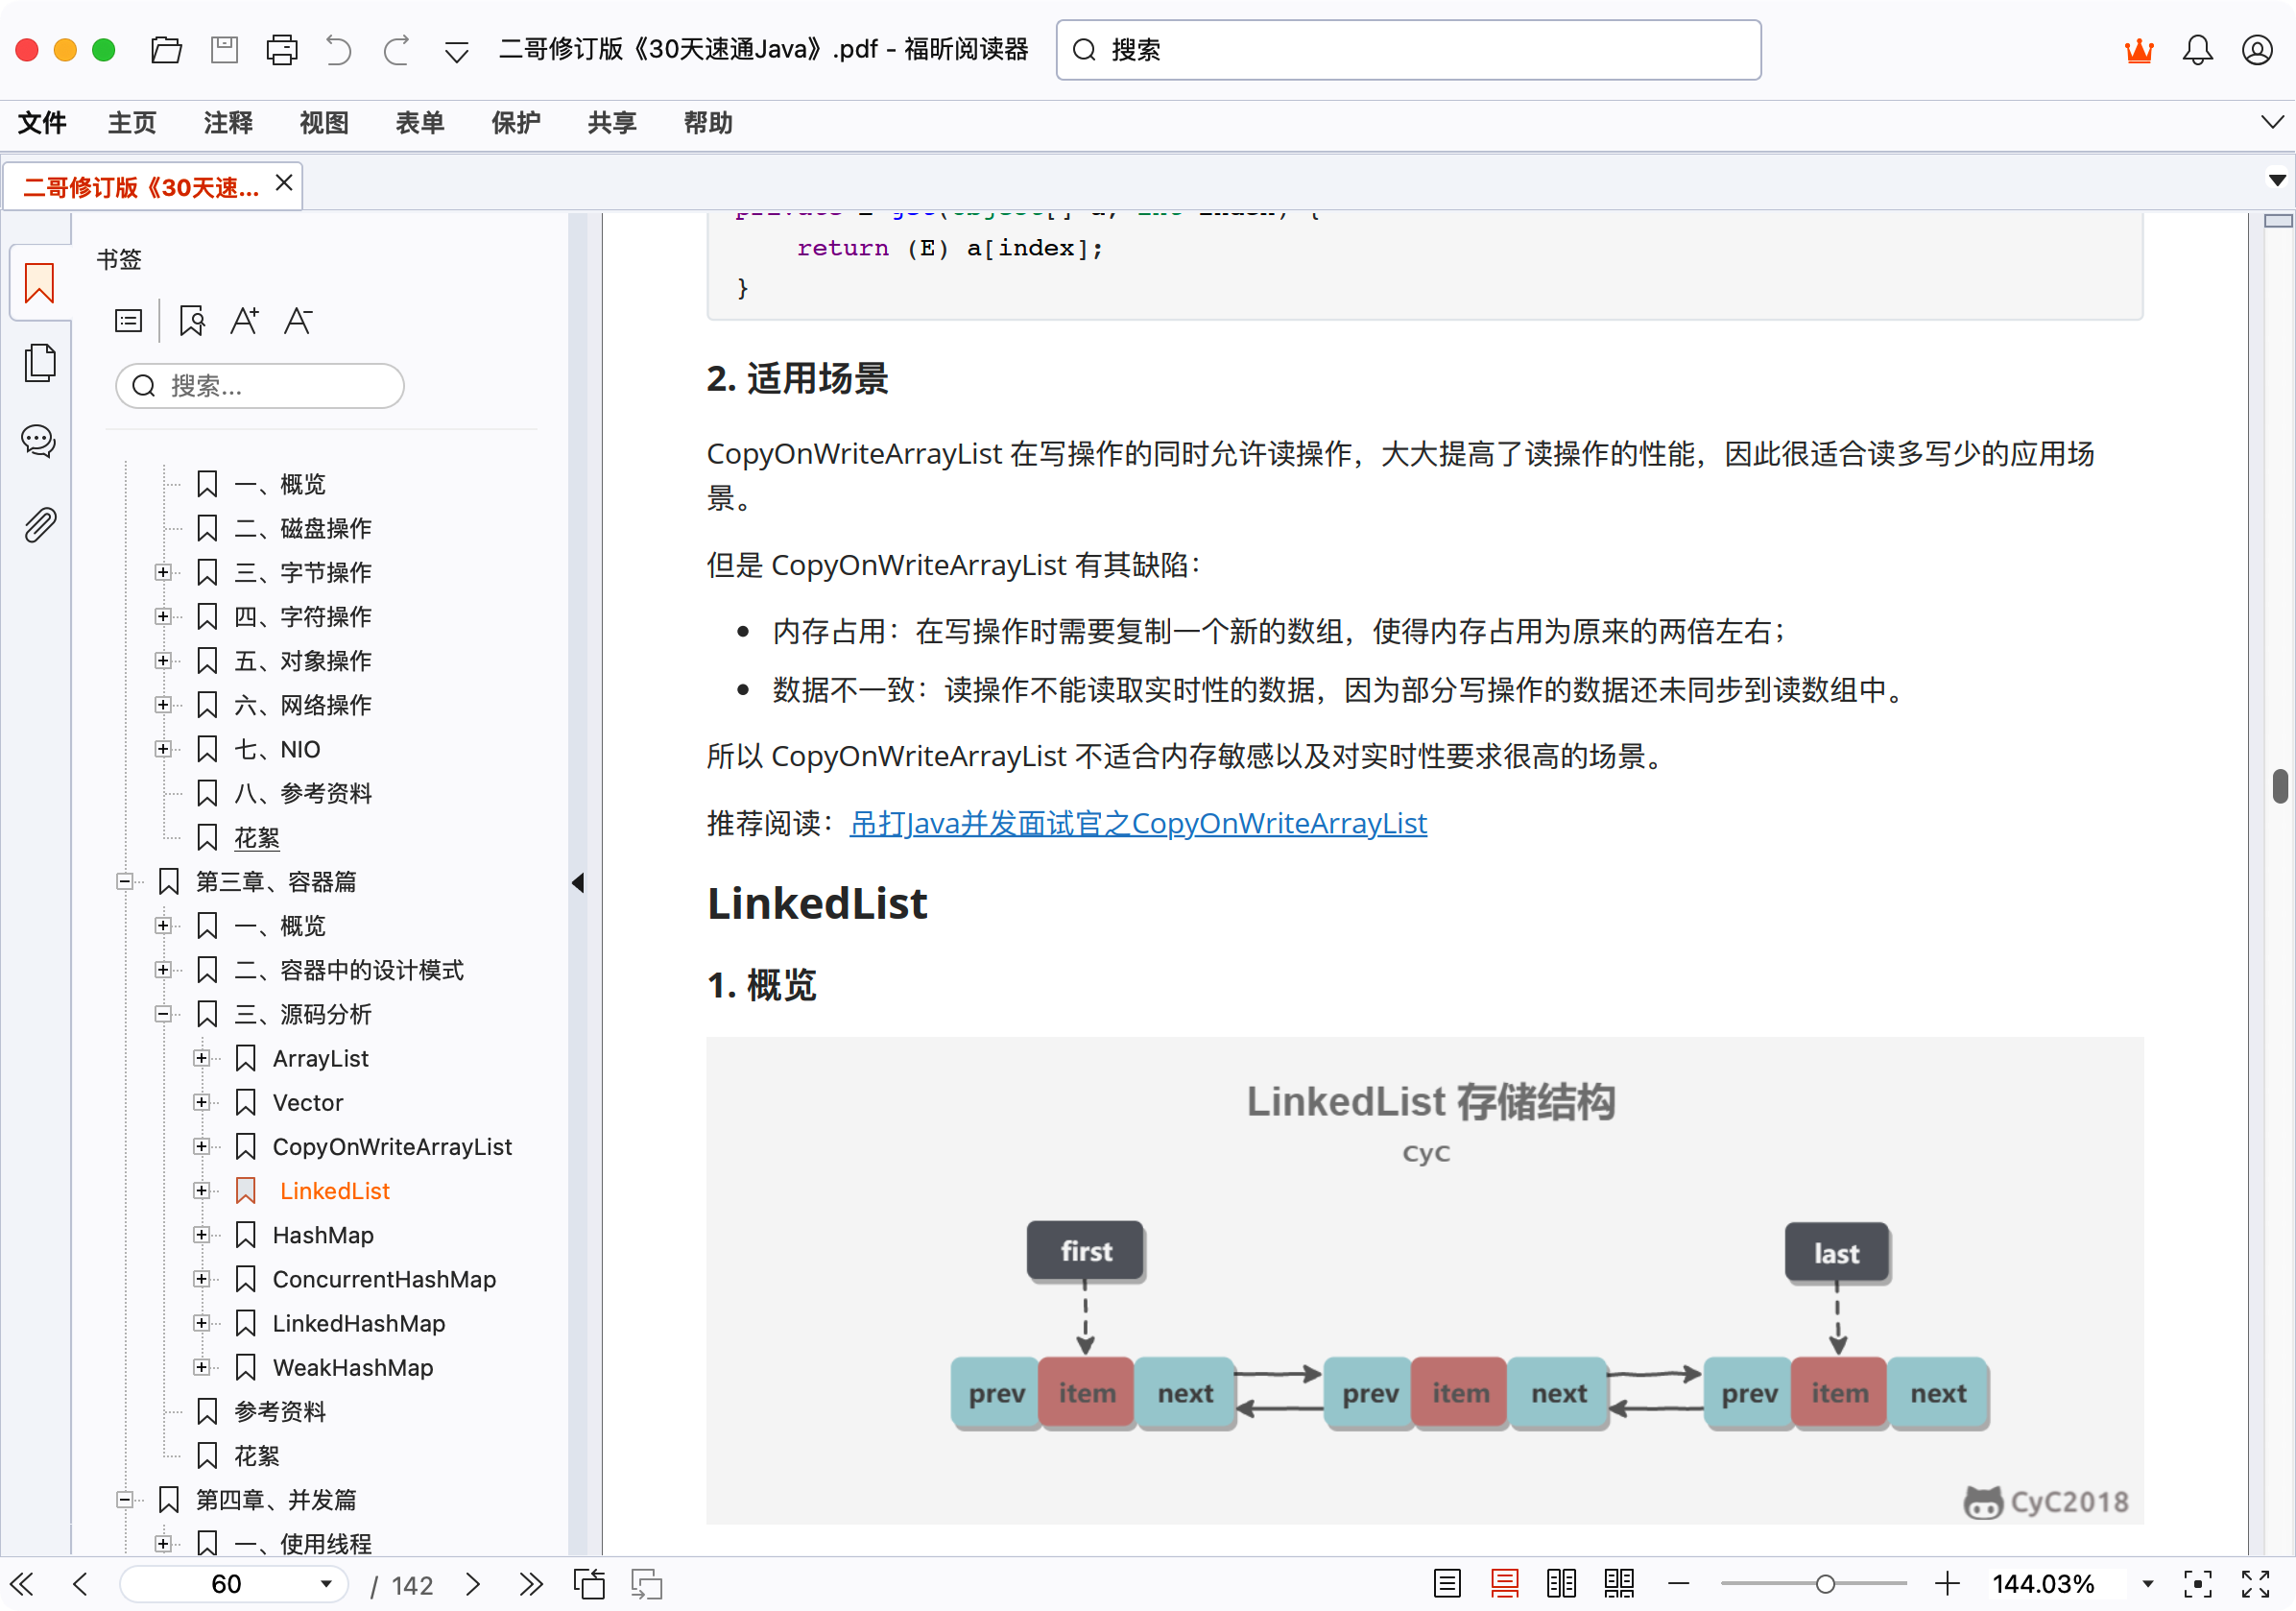The height and width of the screenshot is (1611, 2296).
Task: Click the print icon in title bar
Action: [282, 50]
